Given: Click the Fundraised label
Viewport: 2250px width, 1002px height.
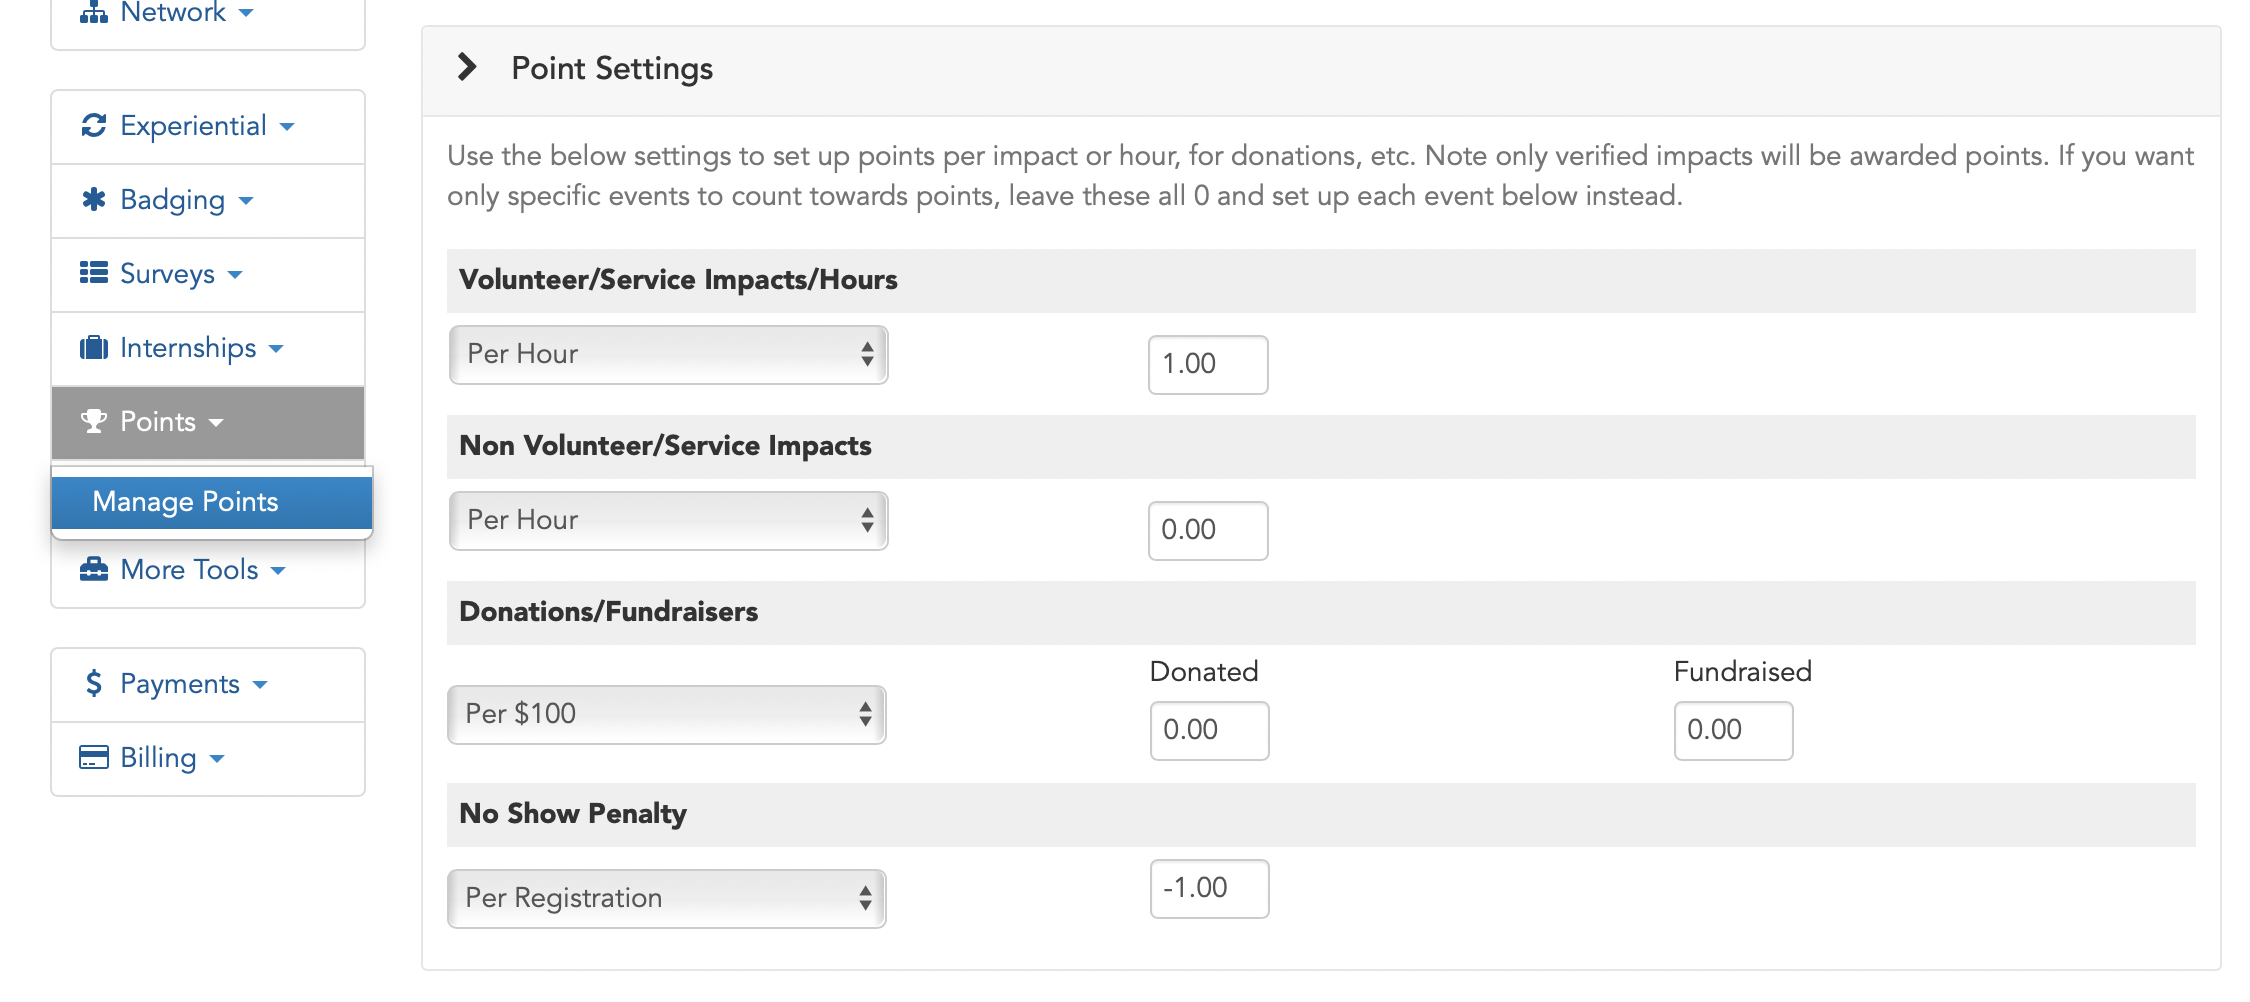Looking at the screenshot, I should pyautogui.click(x=1743, y=671).
